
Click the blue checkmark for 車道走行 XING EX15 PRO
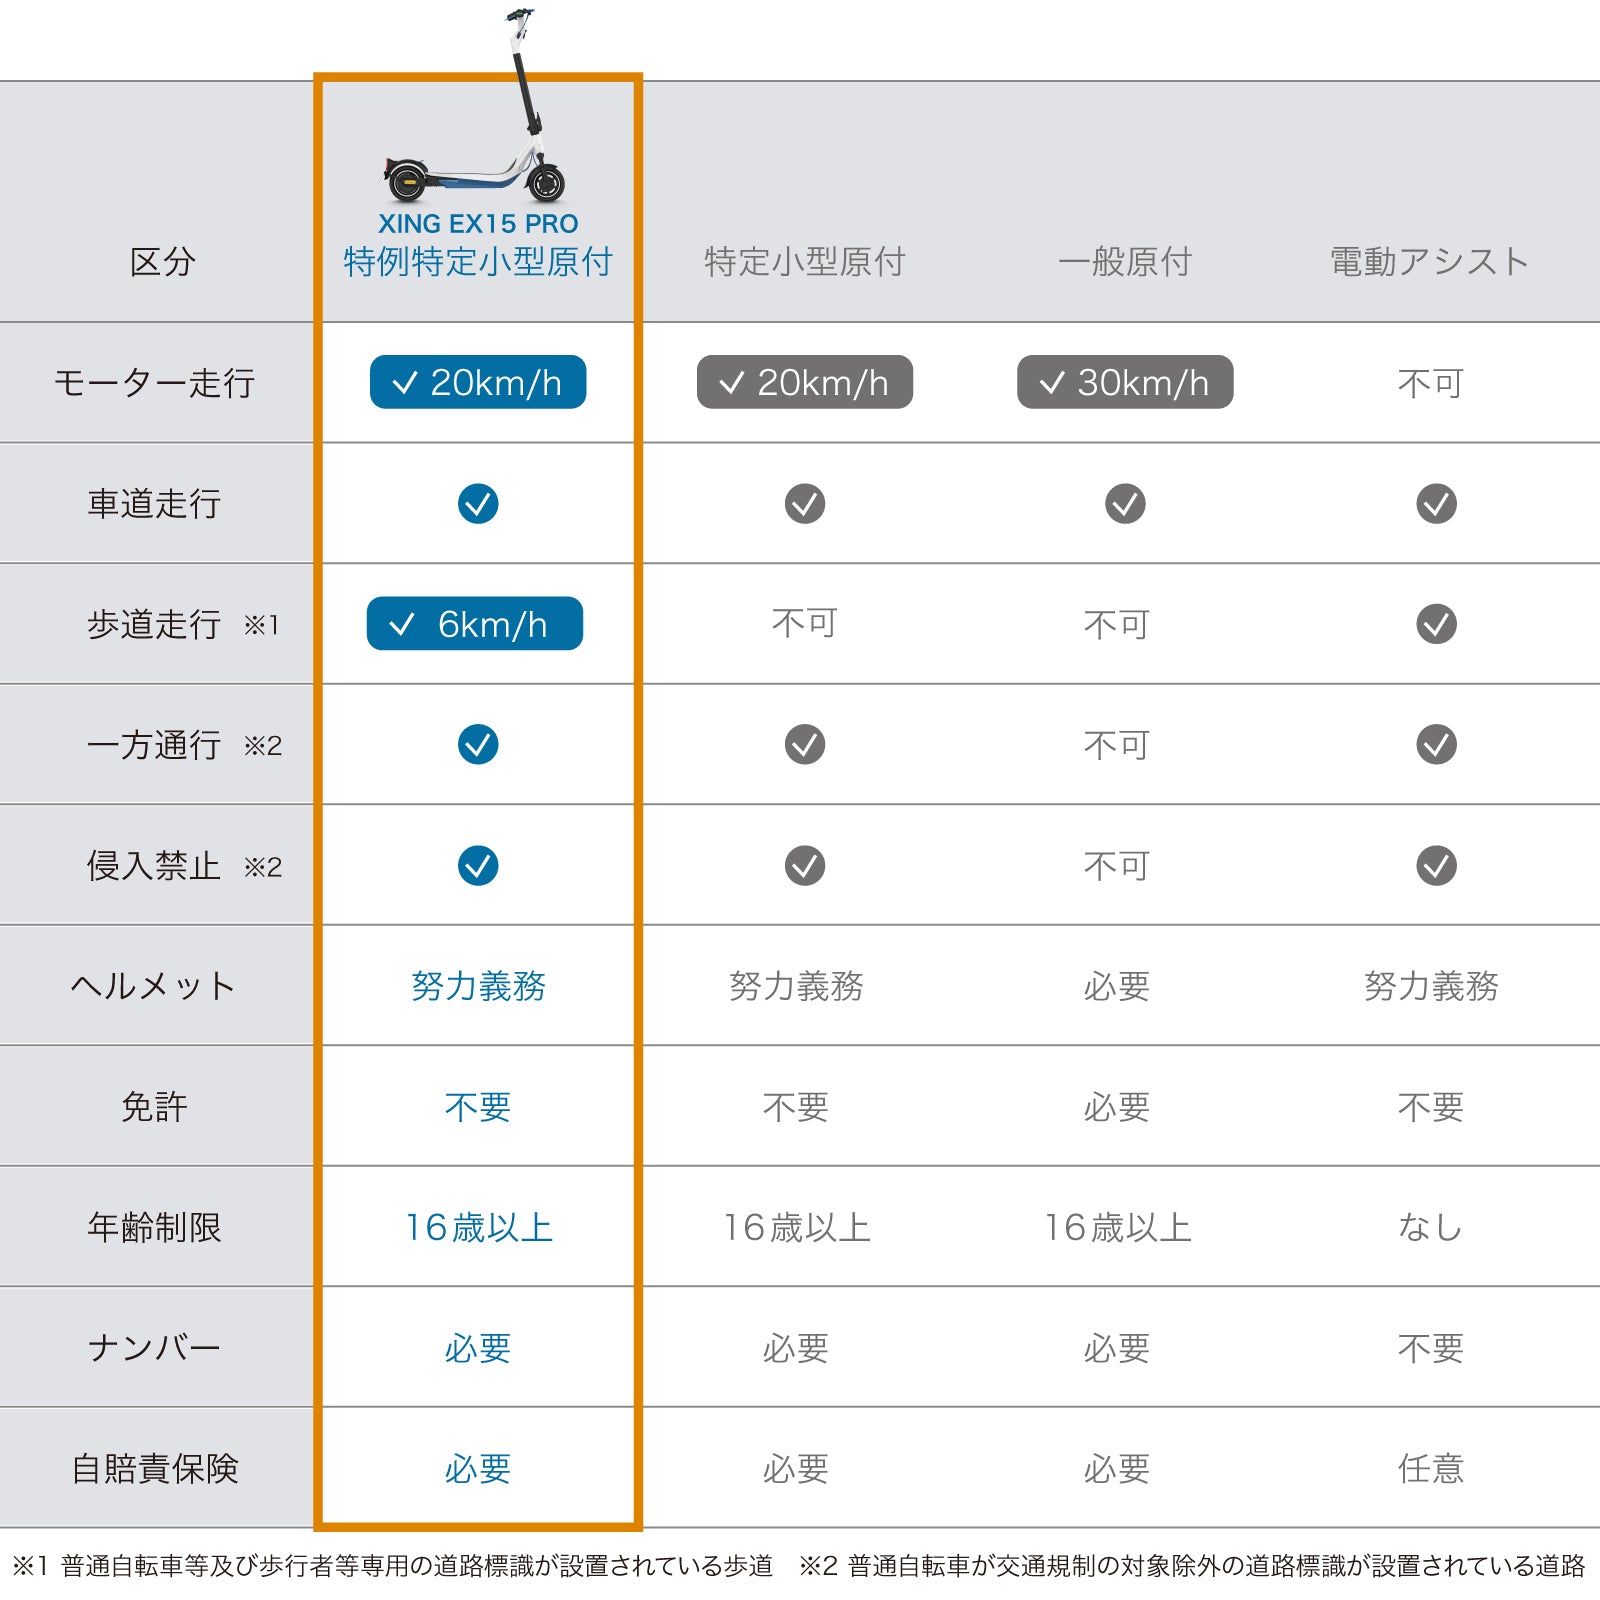click(478, 502)
